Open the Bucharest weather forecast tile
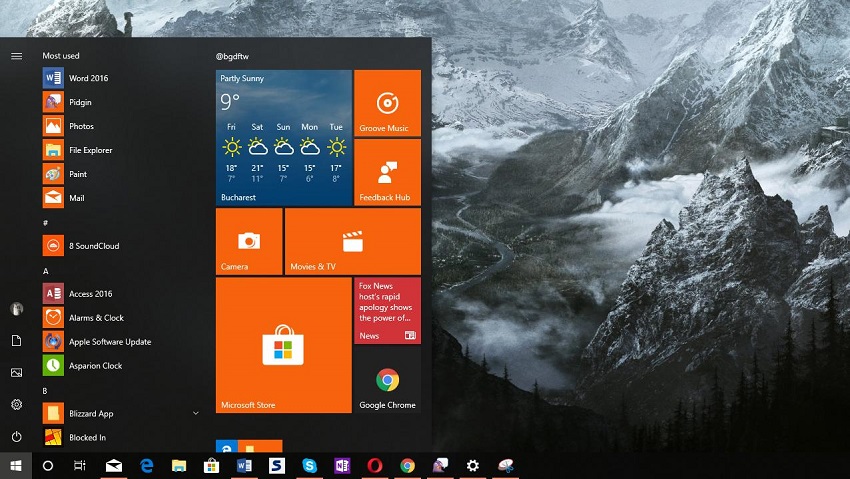This screenshot has width=850, height=479. coord(284,137)
